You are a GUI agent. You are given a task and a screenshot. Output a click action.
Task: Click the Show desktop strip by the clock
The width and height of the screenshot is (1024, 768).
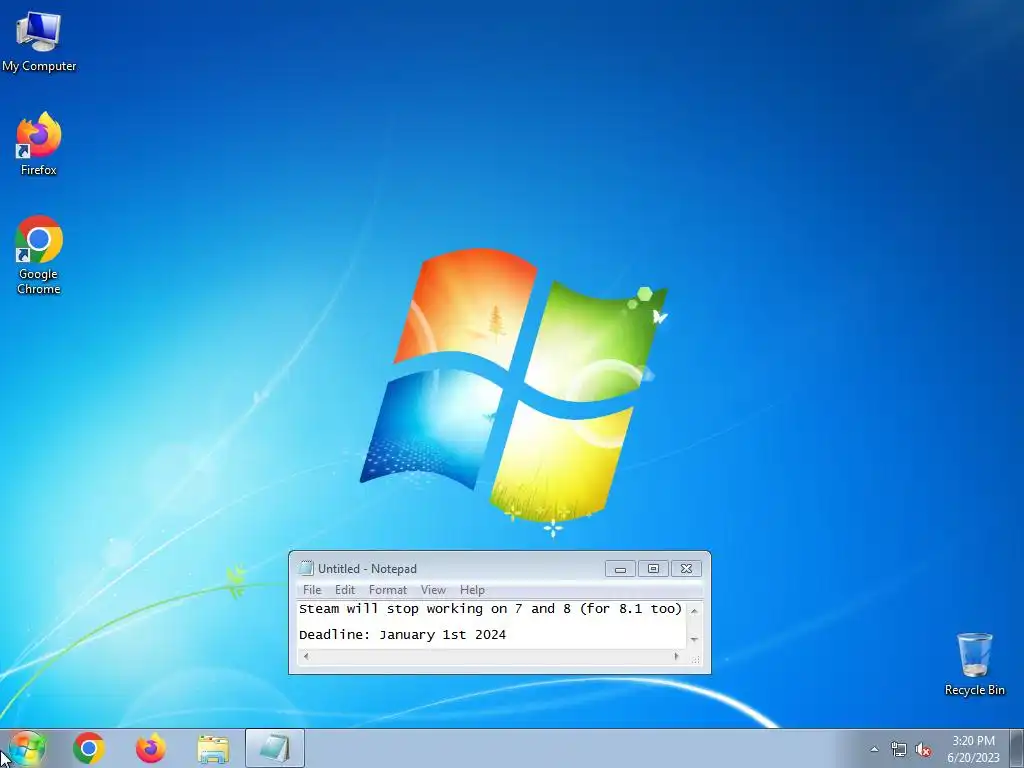[1017, 748]
